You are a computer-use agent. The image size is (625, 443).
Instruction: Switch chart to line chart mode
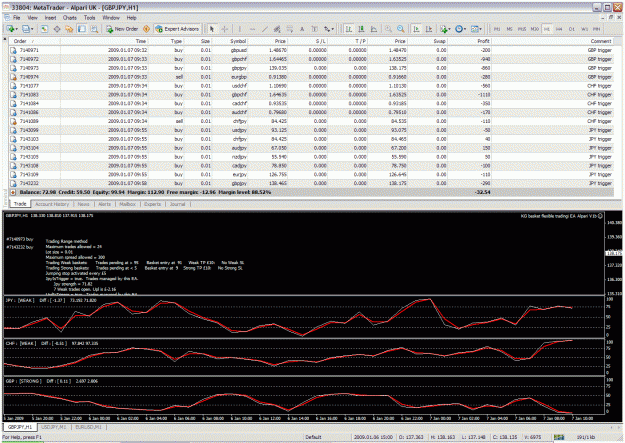click(x=374, y=29)
